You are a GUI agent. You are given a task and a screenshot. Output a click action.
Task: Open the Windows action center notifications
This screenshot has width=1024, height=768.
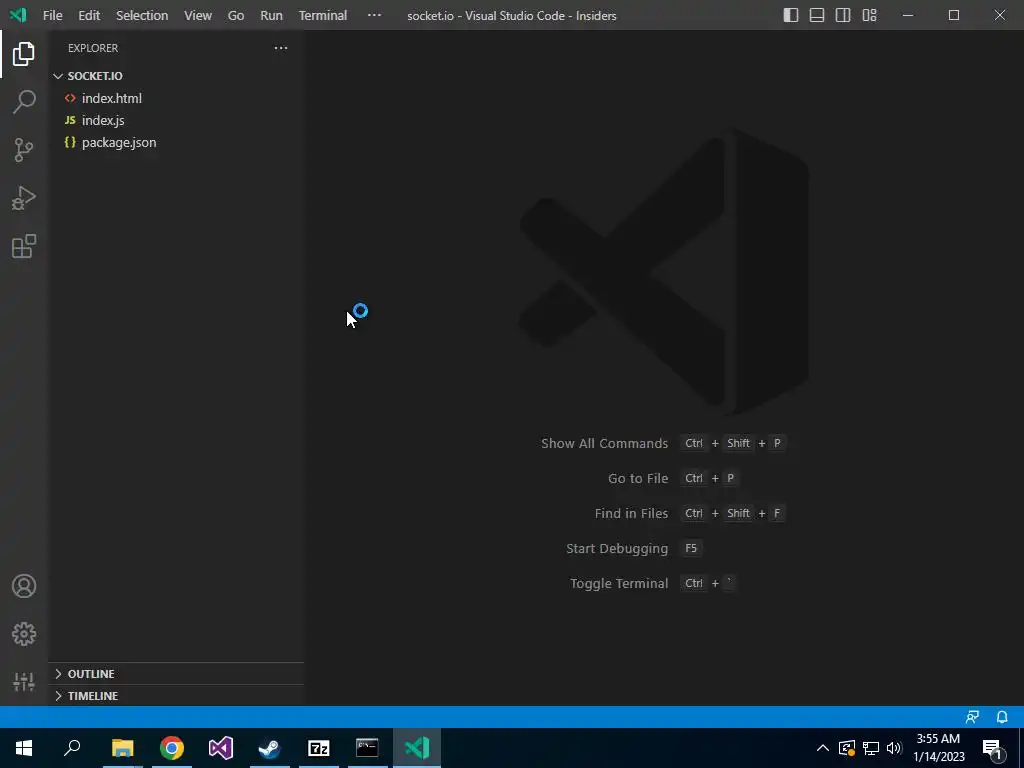click(x=993, y=748)
